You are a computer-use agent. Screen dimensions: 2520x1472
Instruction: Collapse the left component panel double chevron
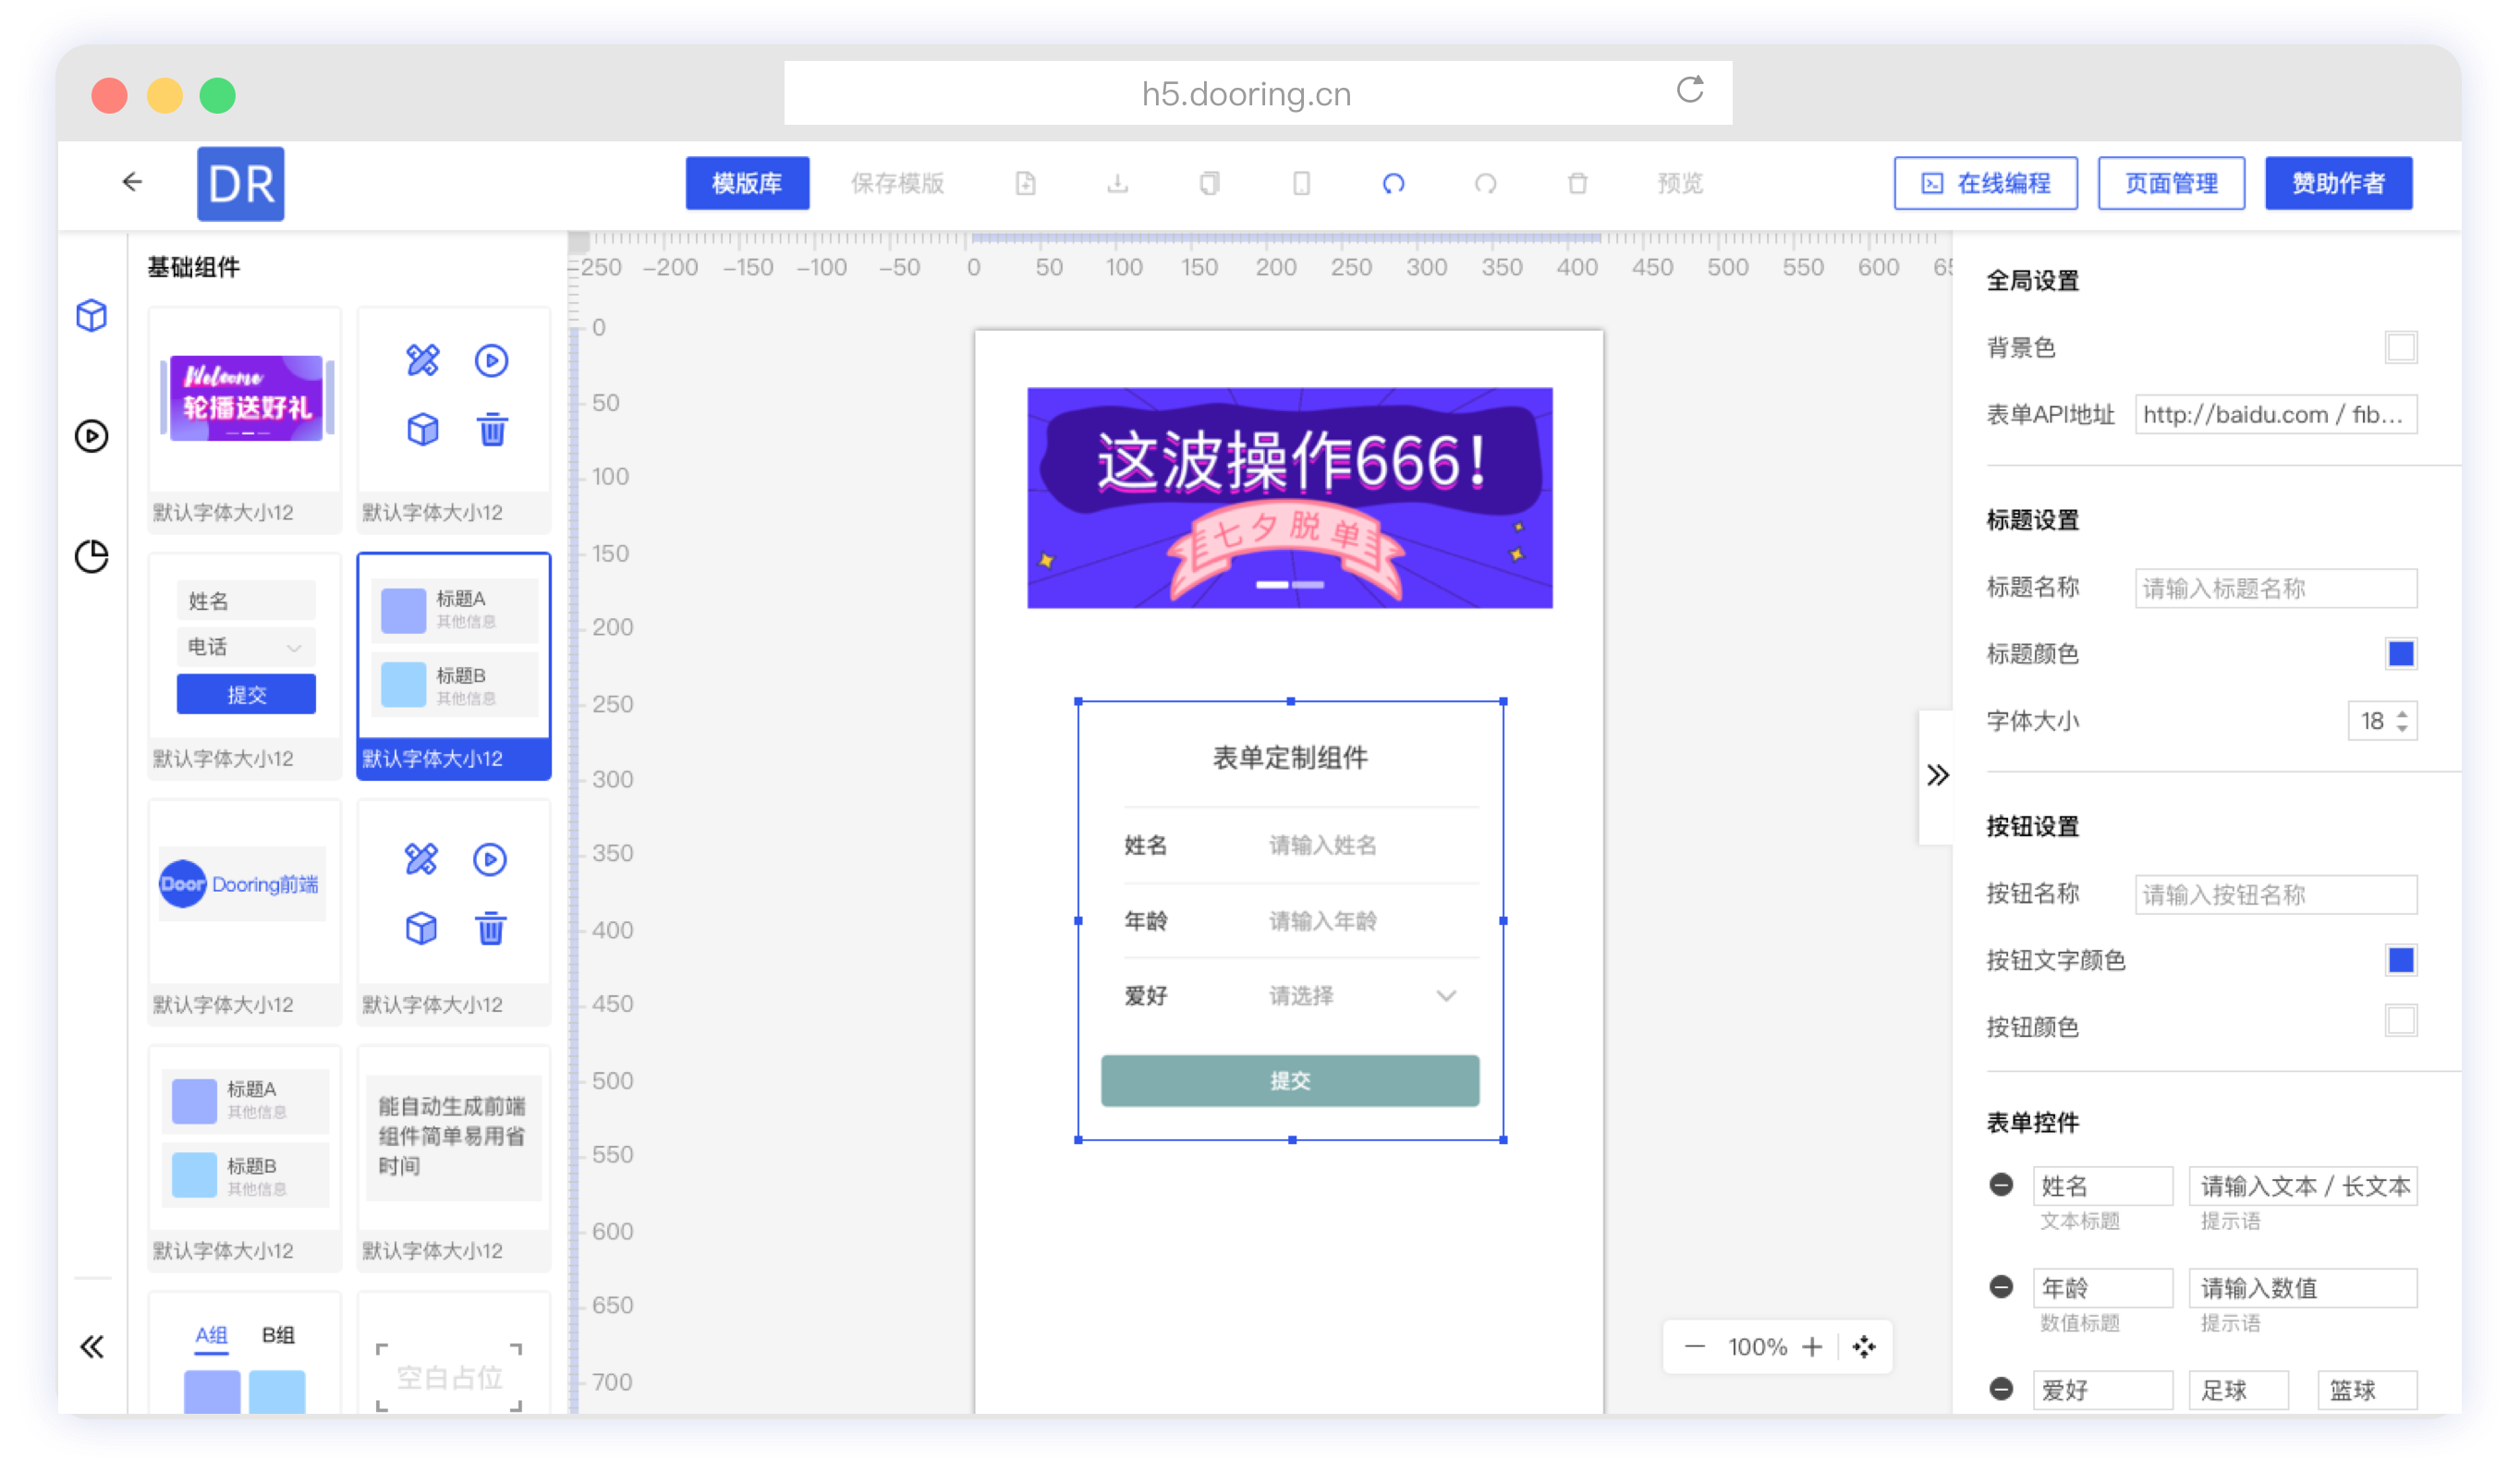point(92,1346)
